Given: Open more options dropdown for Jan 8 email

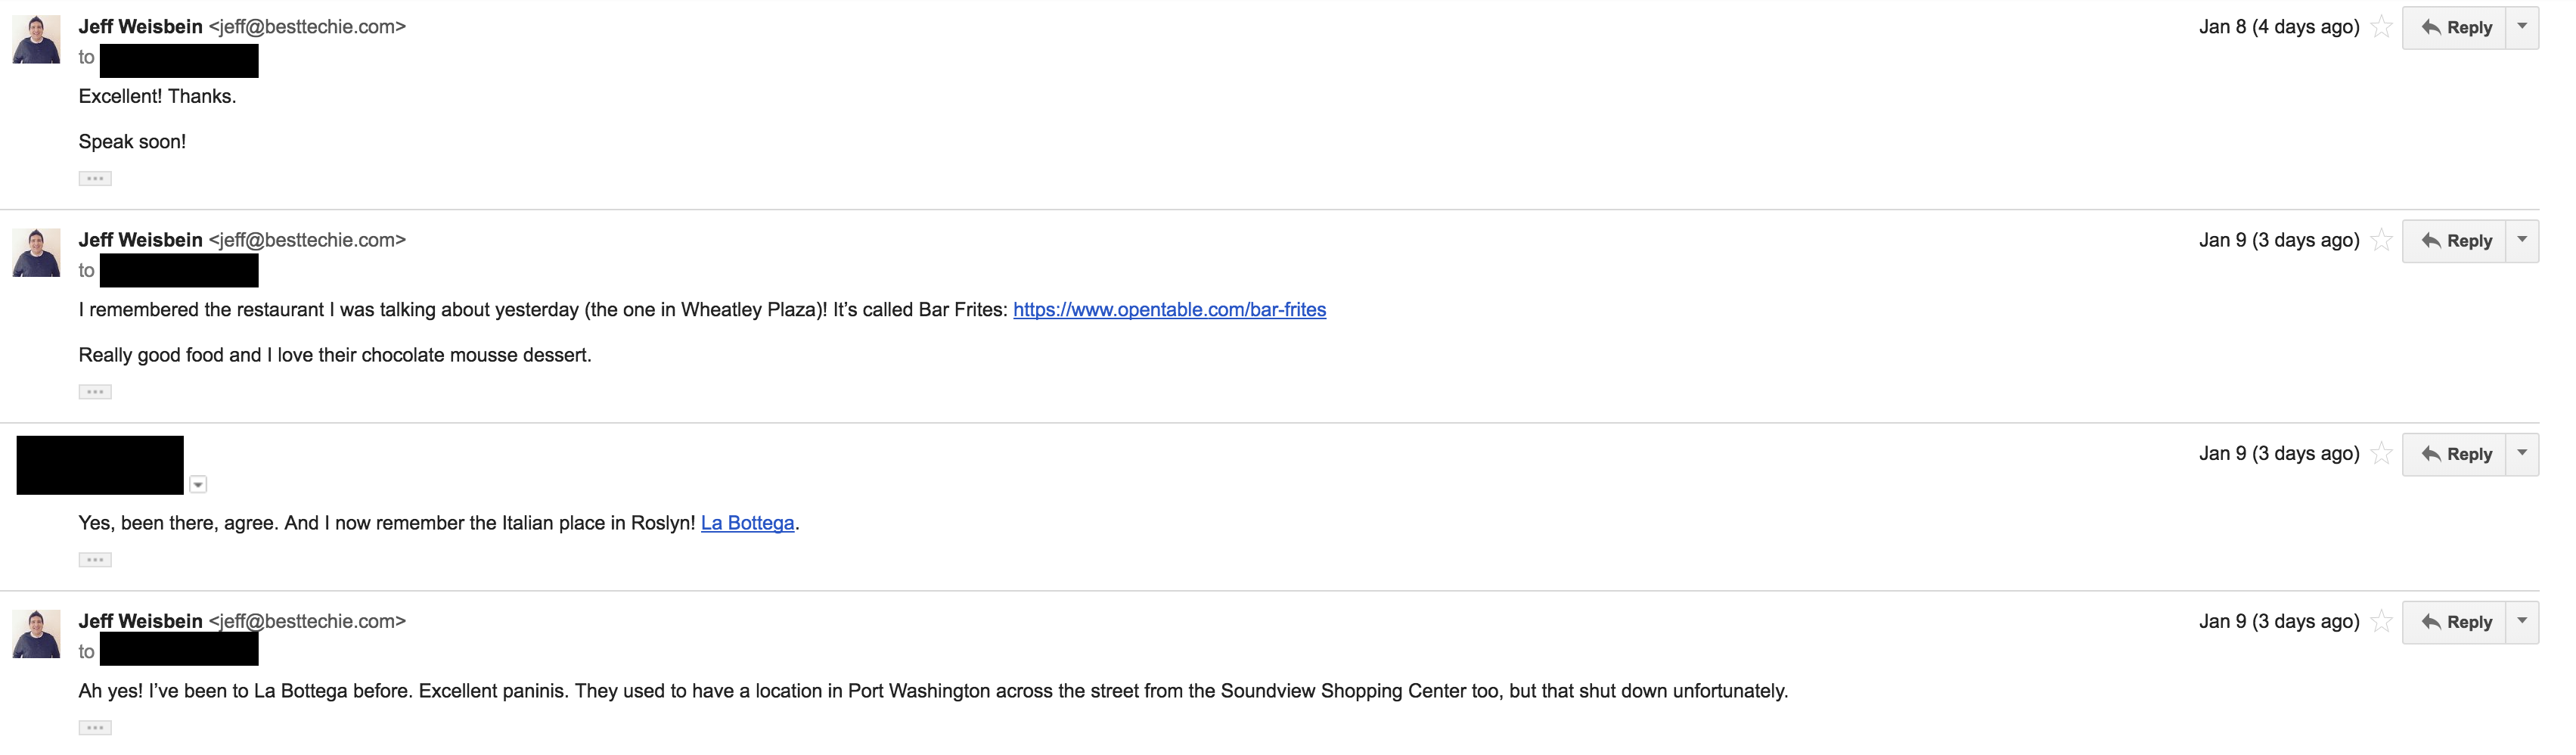Looking at the screenshot, I should [x=2522, y=27].
